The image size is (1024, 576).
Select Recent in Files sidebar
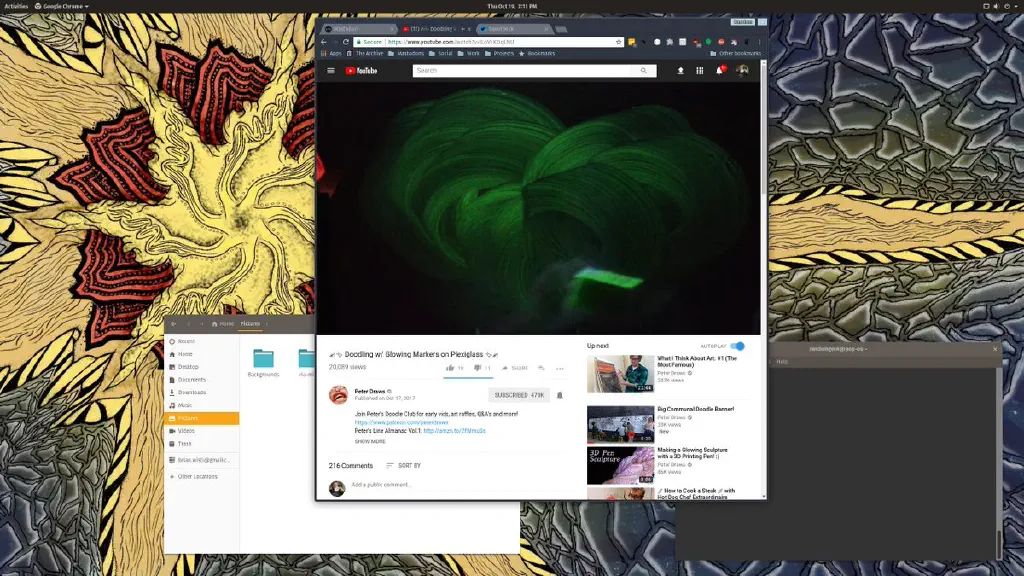202,342
